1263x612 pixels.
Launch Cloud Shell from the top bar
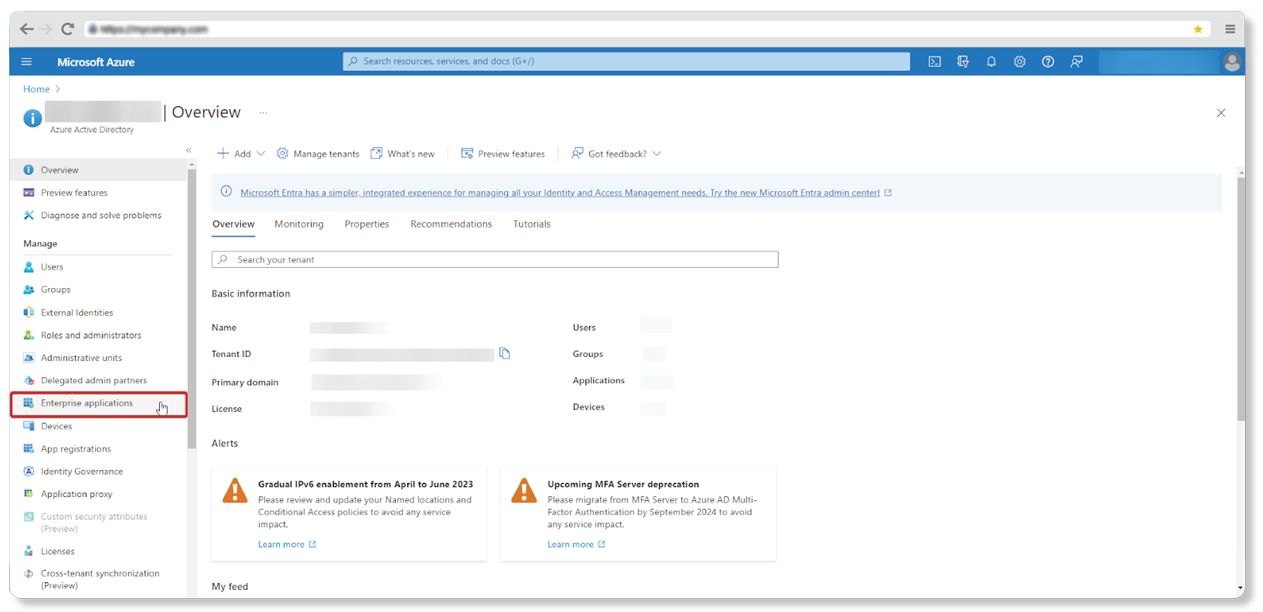tap(934, 62)
